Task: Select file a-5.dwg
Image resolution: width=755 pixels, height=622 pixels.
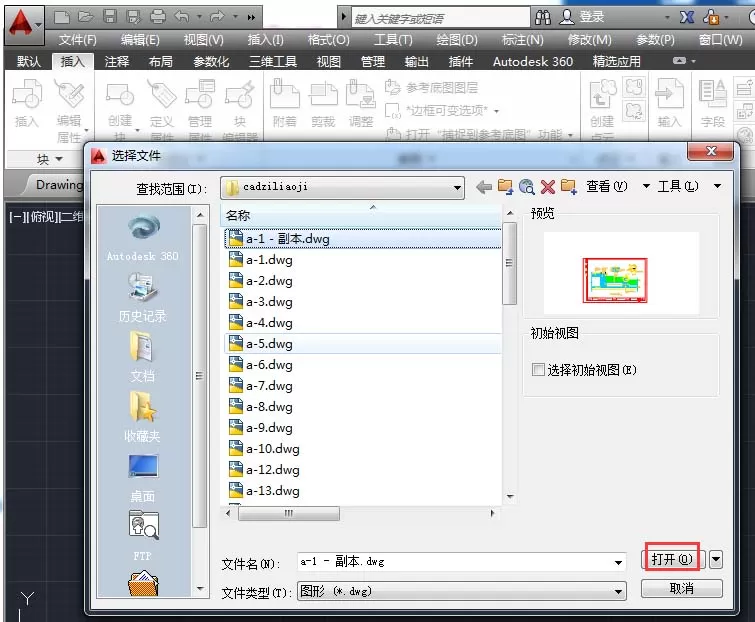Action: (363, 344)
